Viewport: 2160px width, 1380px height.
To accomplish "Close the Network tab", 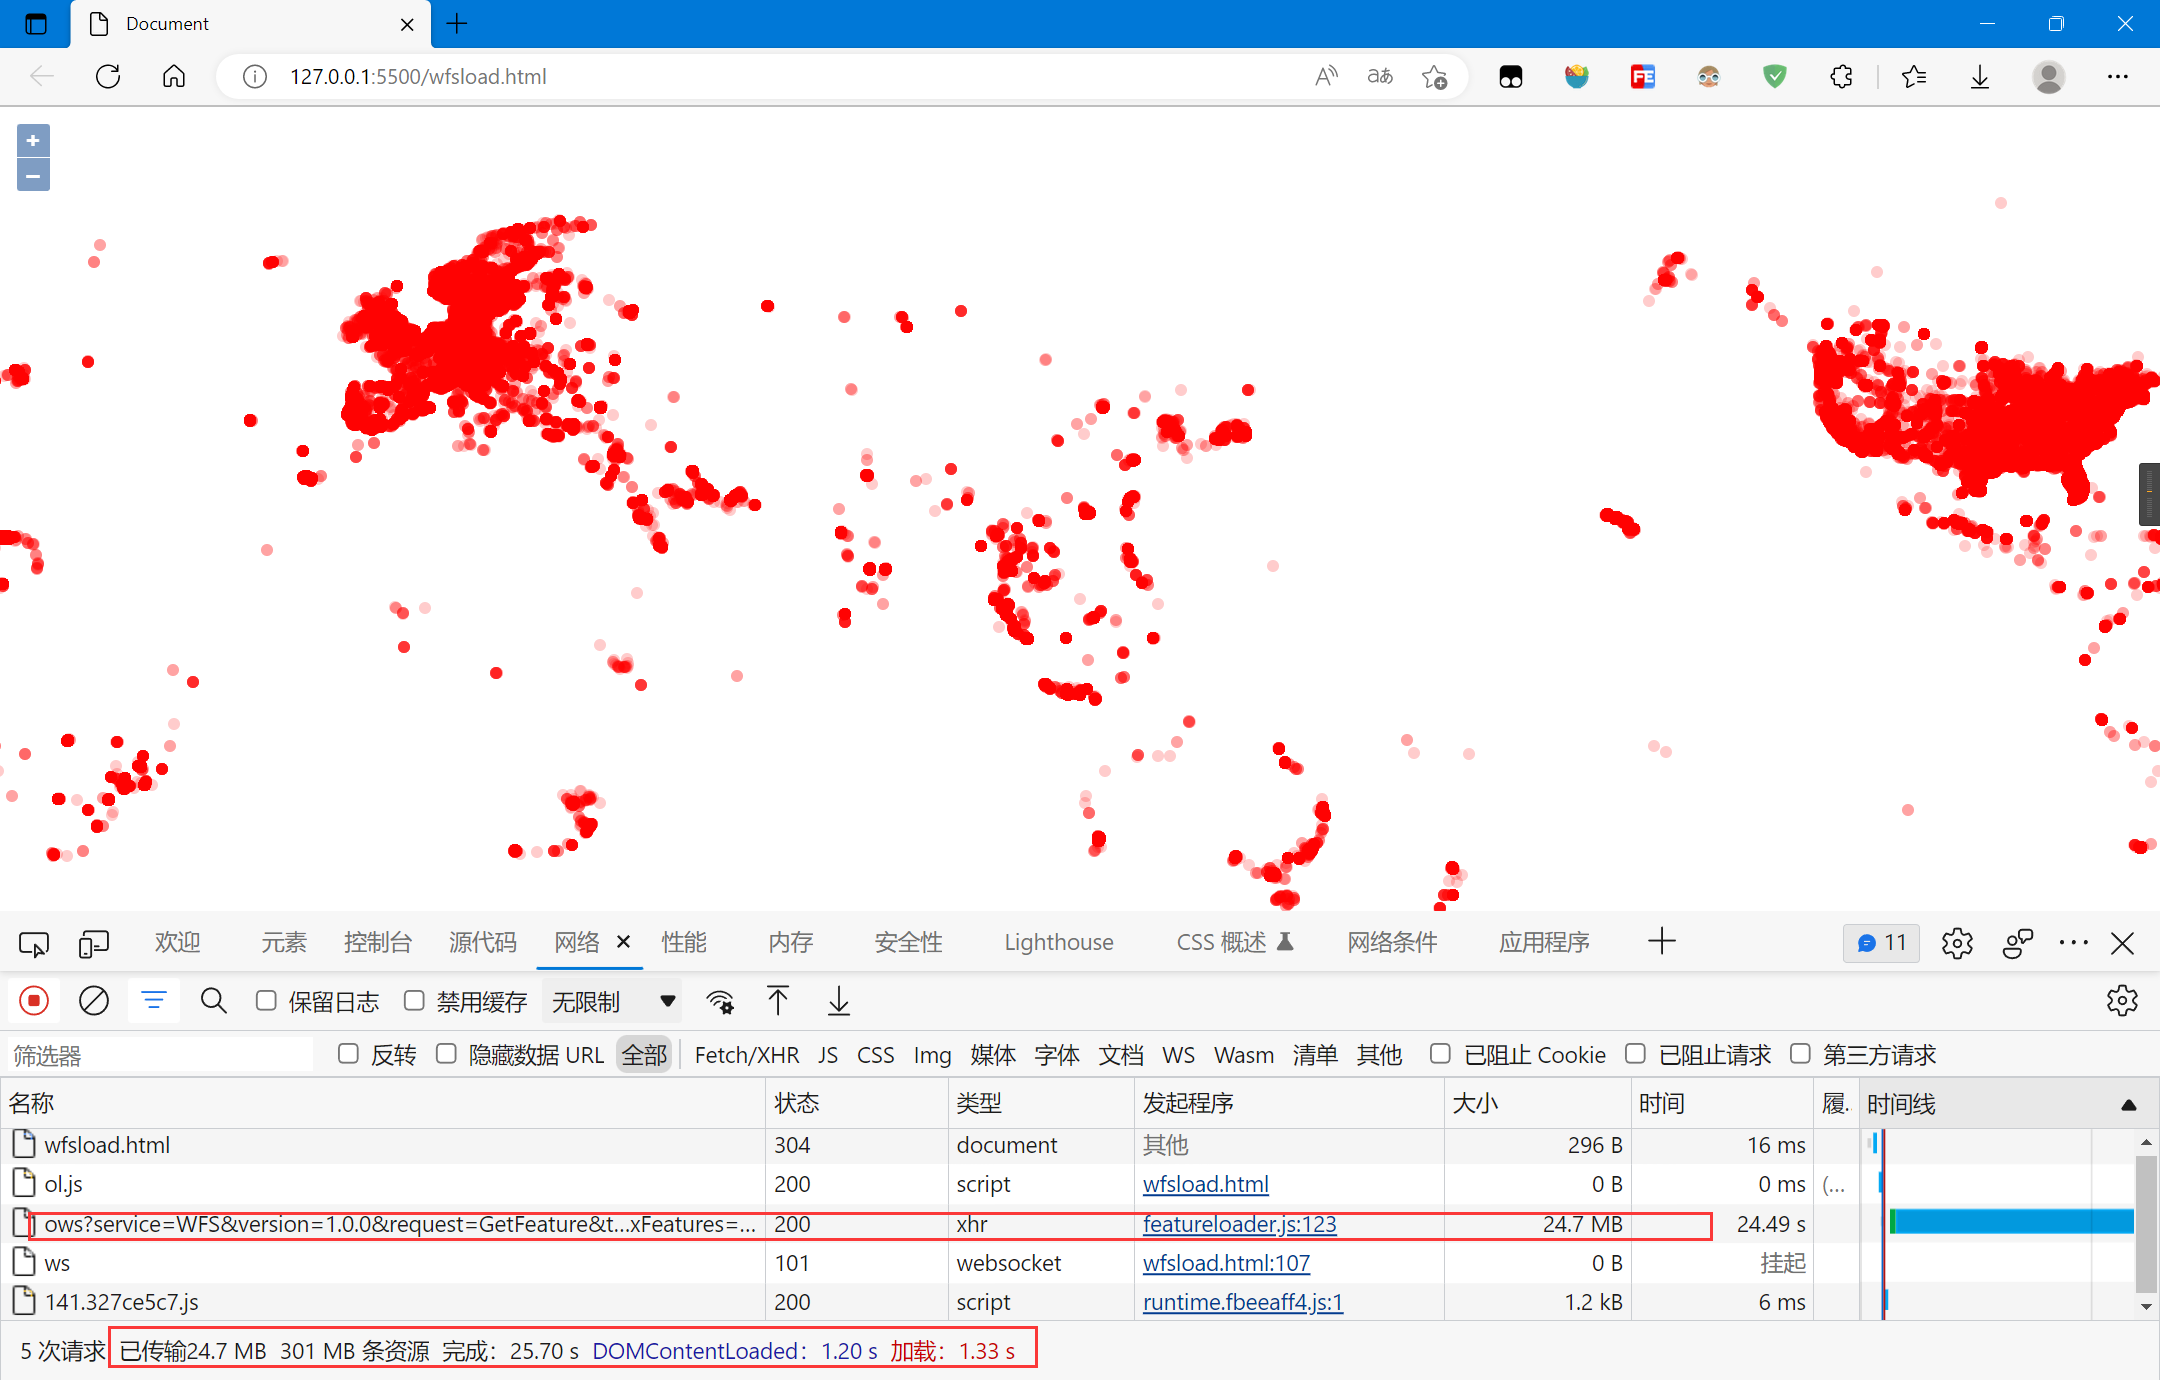I will 624,941.
